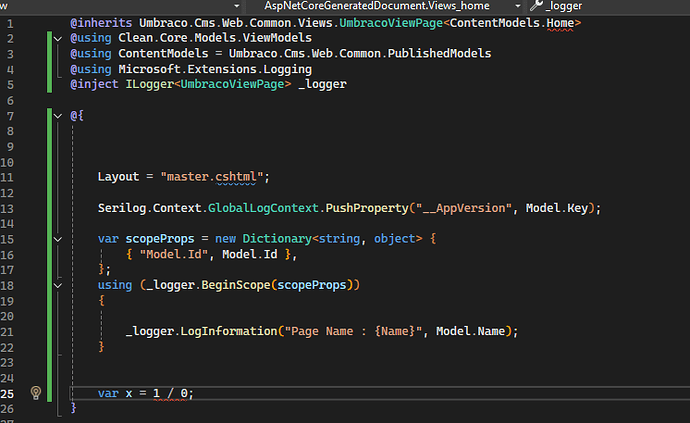Click the underlined Home type on line 1
Viewport: 690px width, 423px height.
click(x=560, y=23)
